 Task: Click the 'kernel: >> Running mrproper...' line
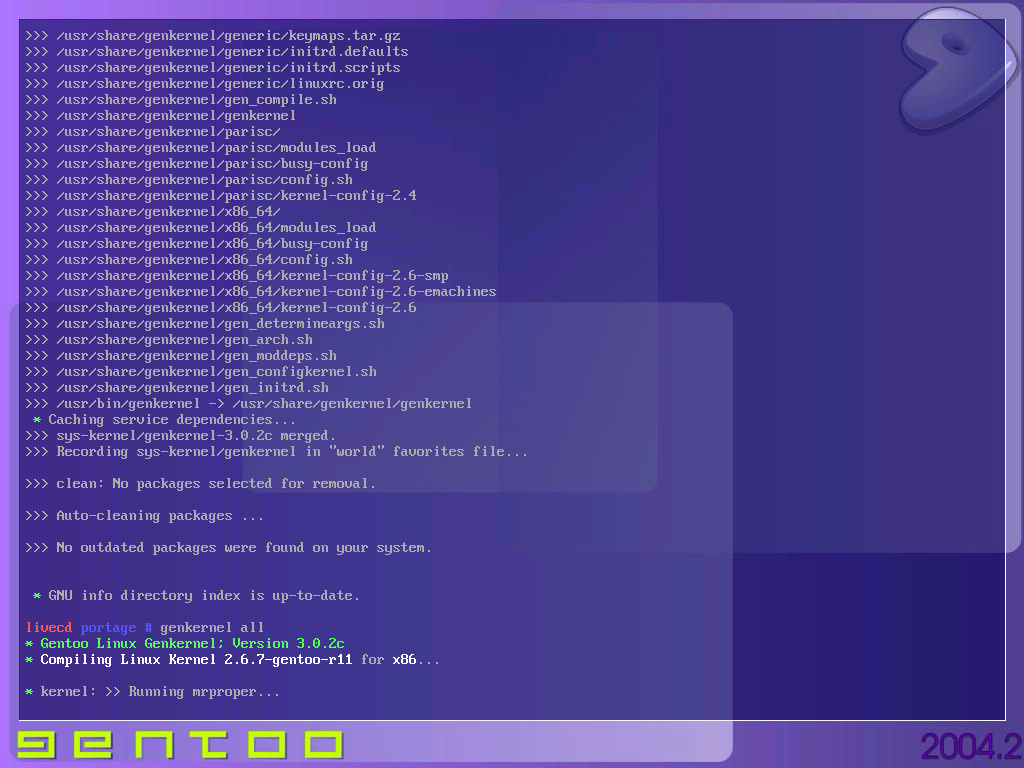[153, 692]
